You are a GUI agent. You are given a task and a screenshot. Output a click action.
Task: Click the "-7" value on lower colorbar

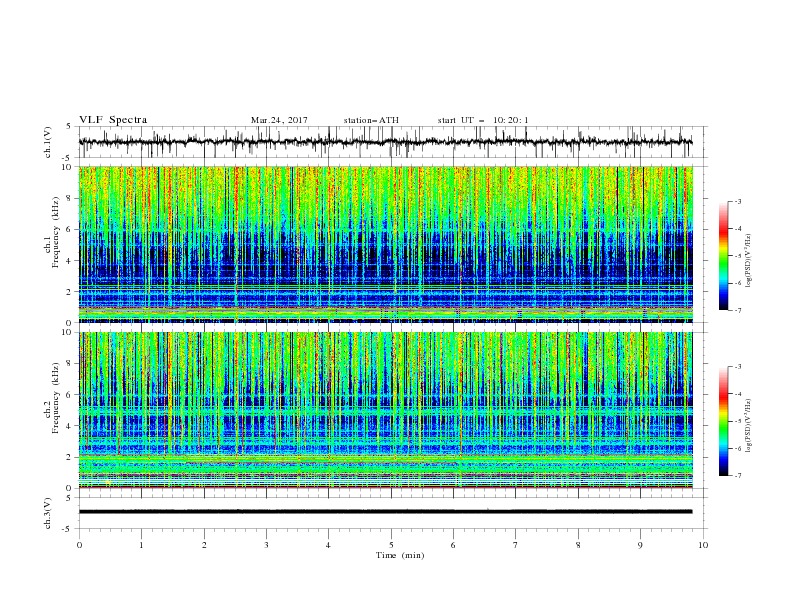[x=737, y=476]
